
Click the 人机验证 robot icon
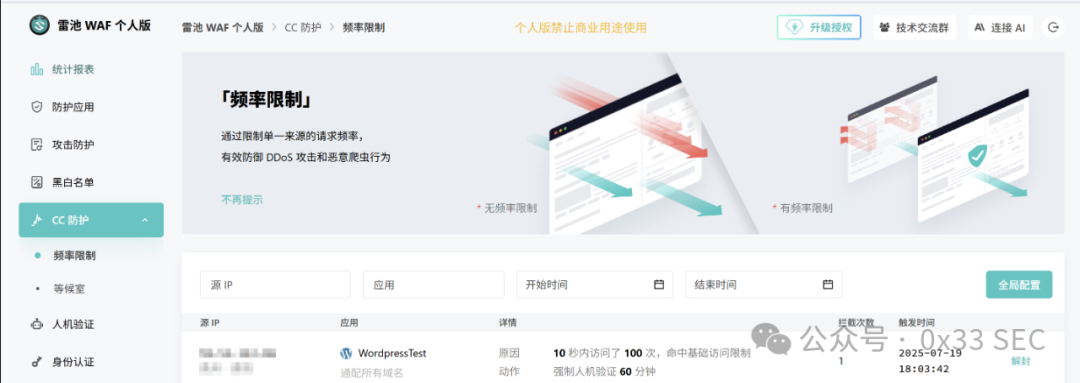[x=37, y=324]
